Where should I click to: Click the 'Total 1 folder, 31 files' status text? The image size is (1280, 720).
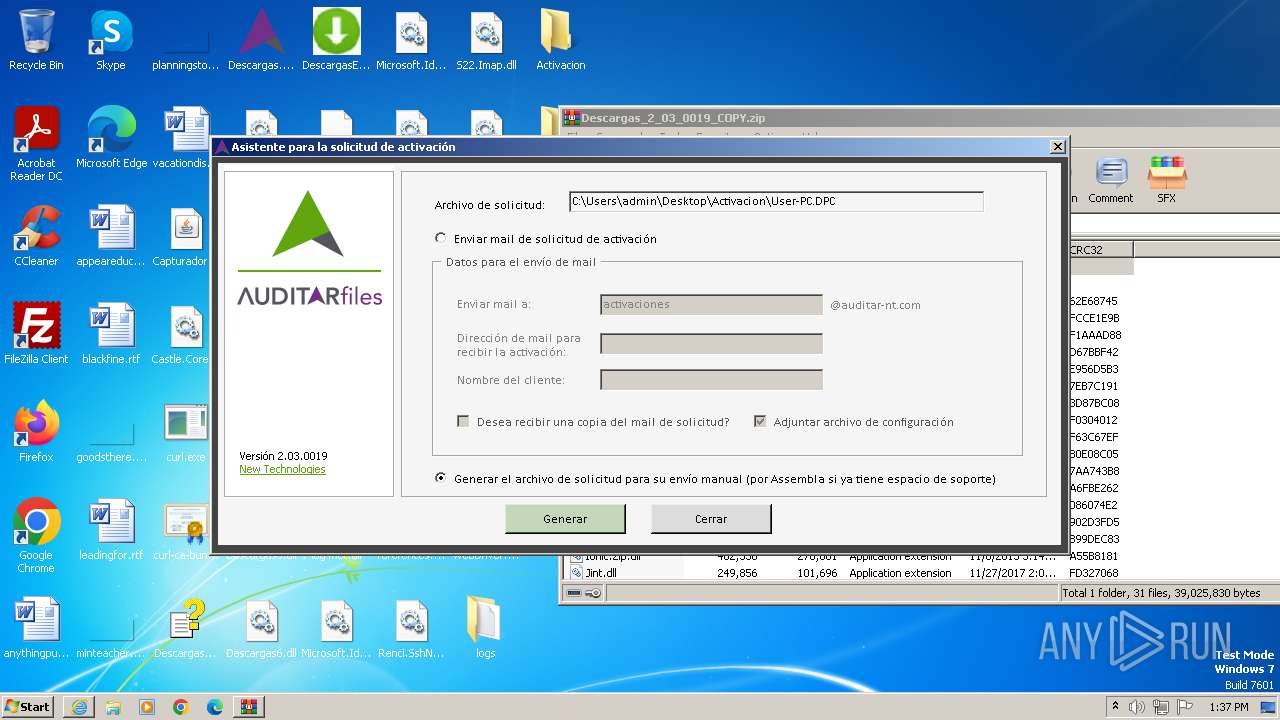tap(1161, 593)
